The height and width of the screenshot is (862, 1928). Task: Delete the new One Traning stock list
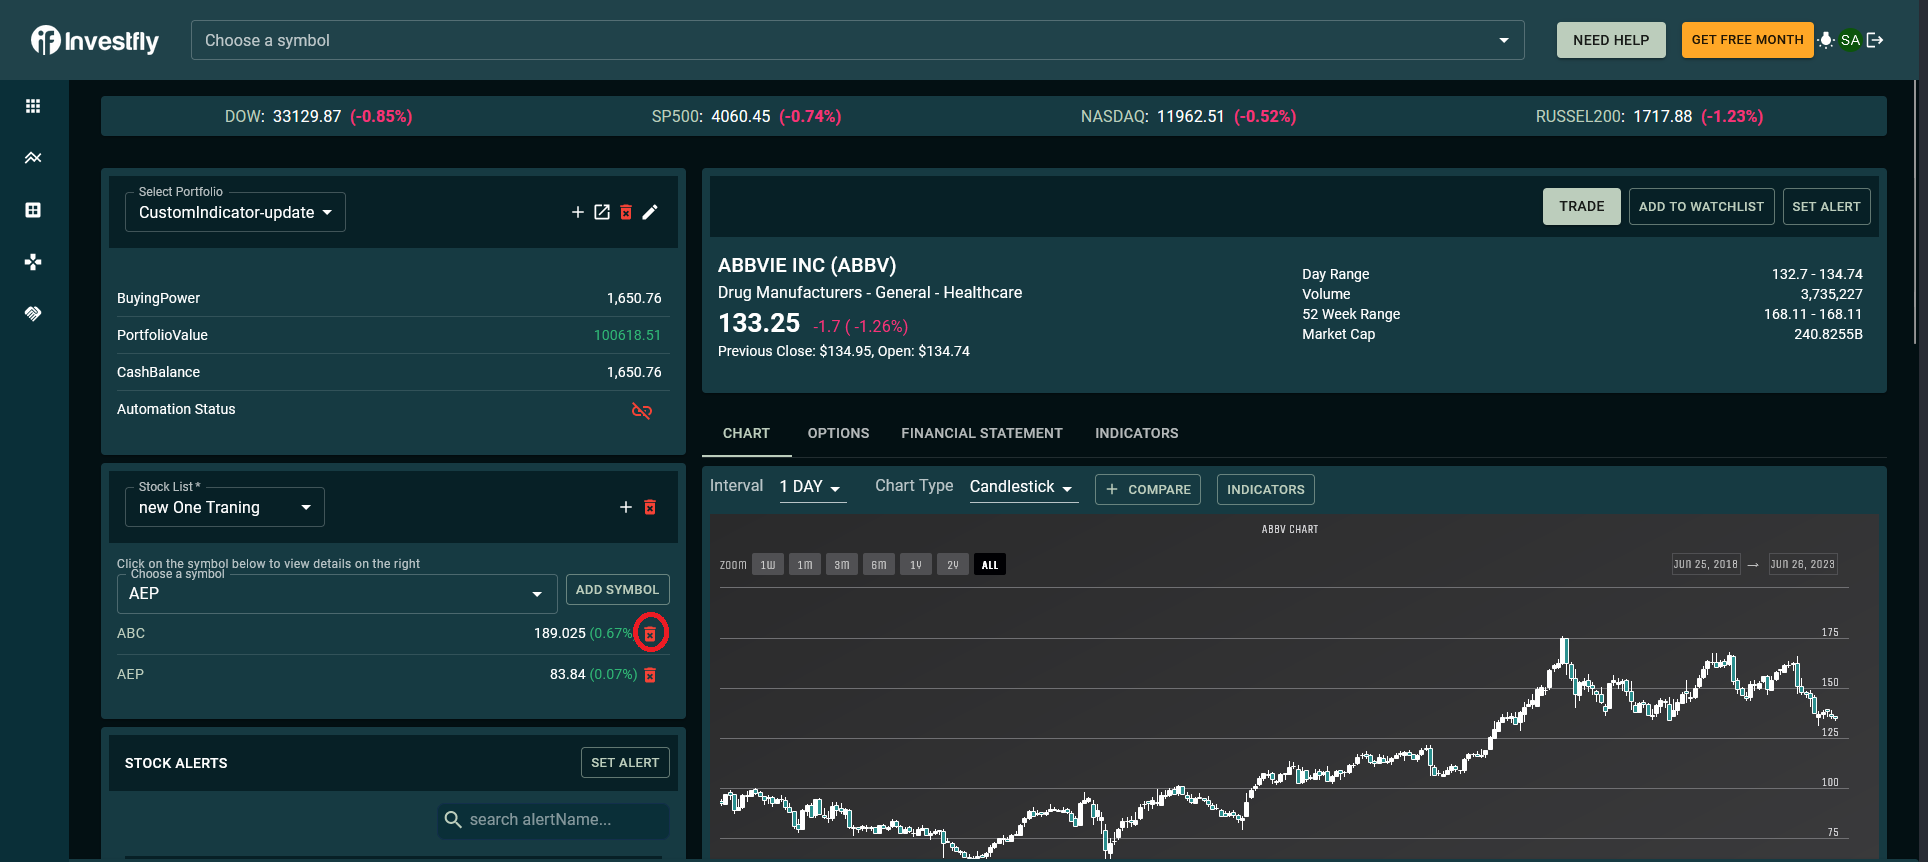tap(650, 507)
